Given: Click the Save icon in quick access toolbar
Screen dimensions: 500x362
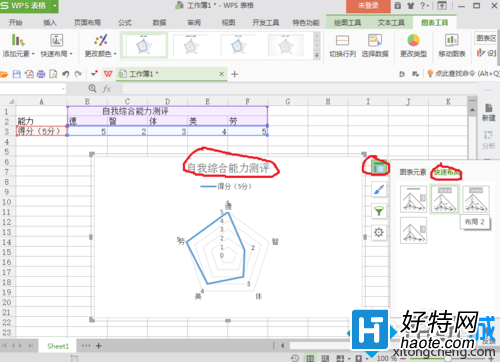Looking at the screenshot, I should point(17,74).
